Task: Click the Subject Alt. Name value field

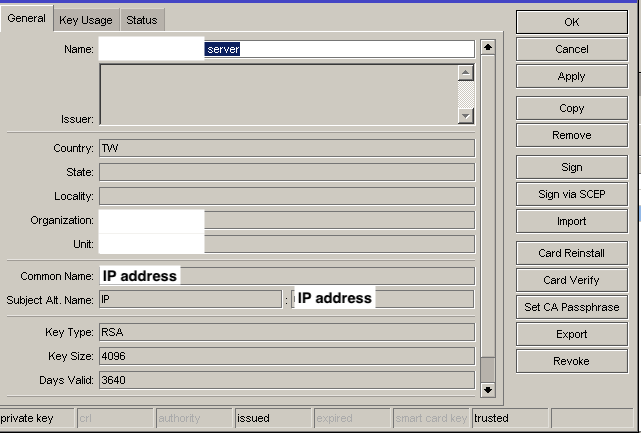Action: click(383, 299)
